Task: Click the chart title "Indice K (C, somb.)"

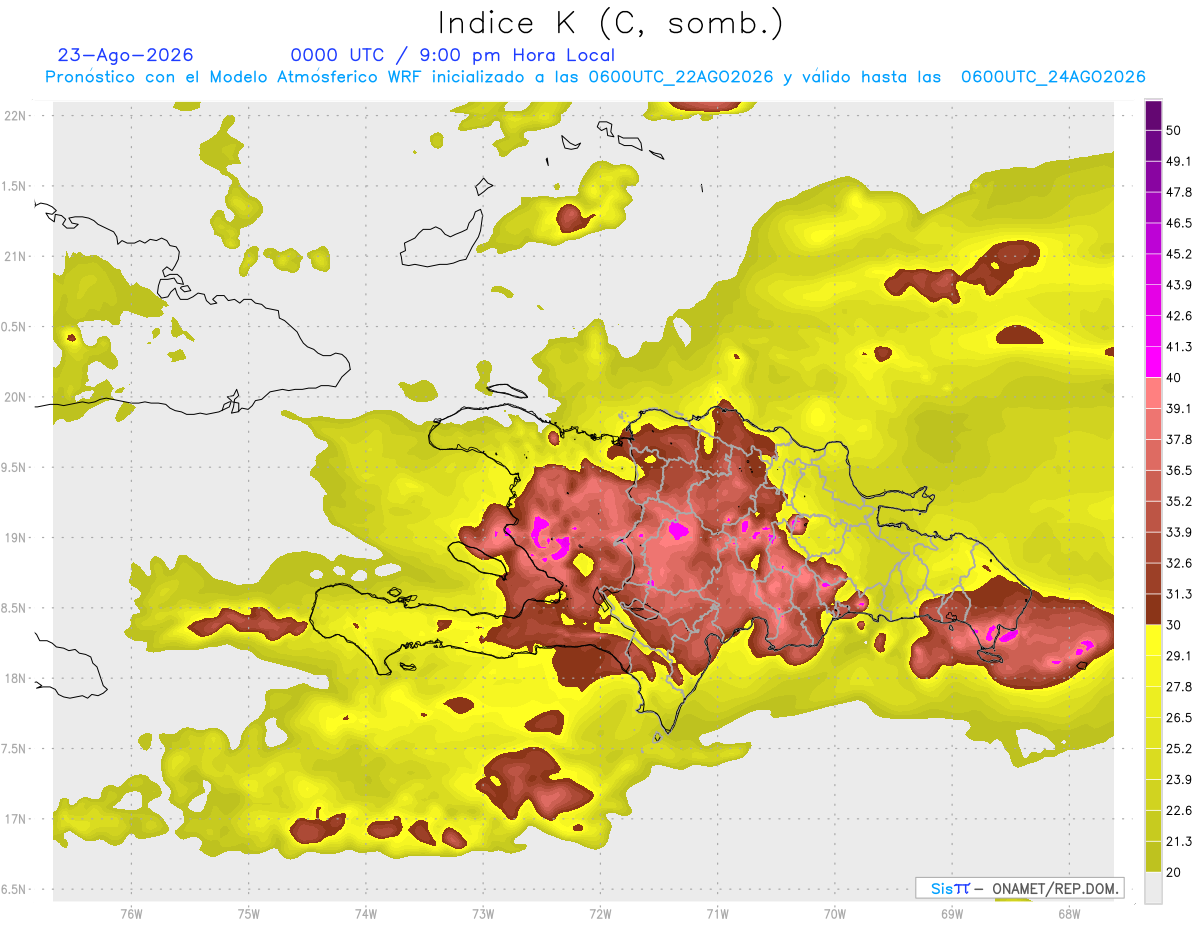Action: point(610,23)
